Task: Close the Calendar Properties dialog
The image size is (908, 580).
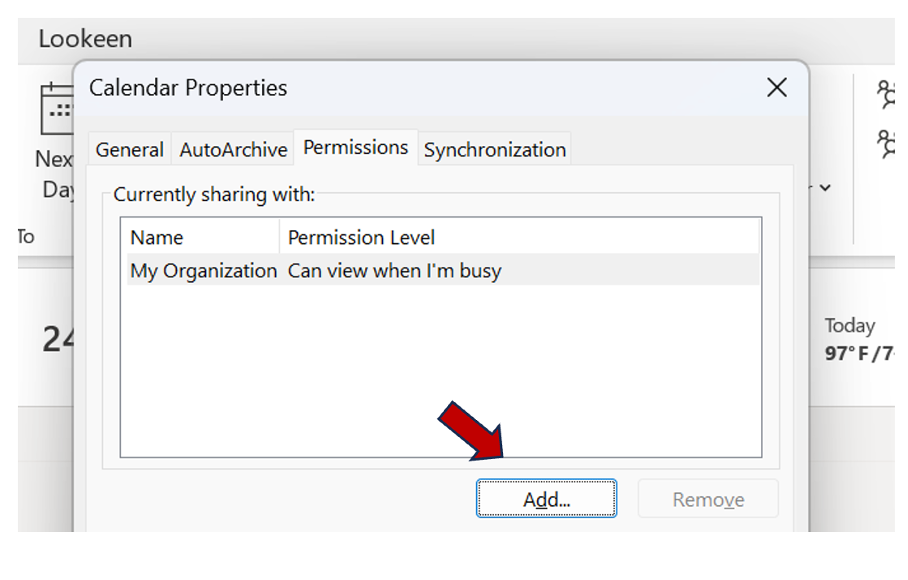Action: click(777, 88)
